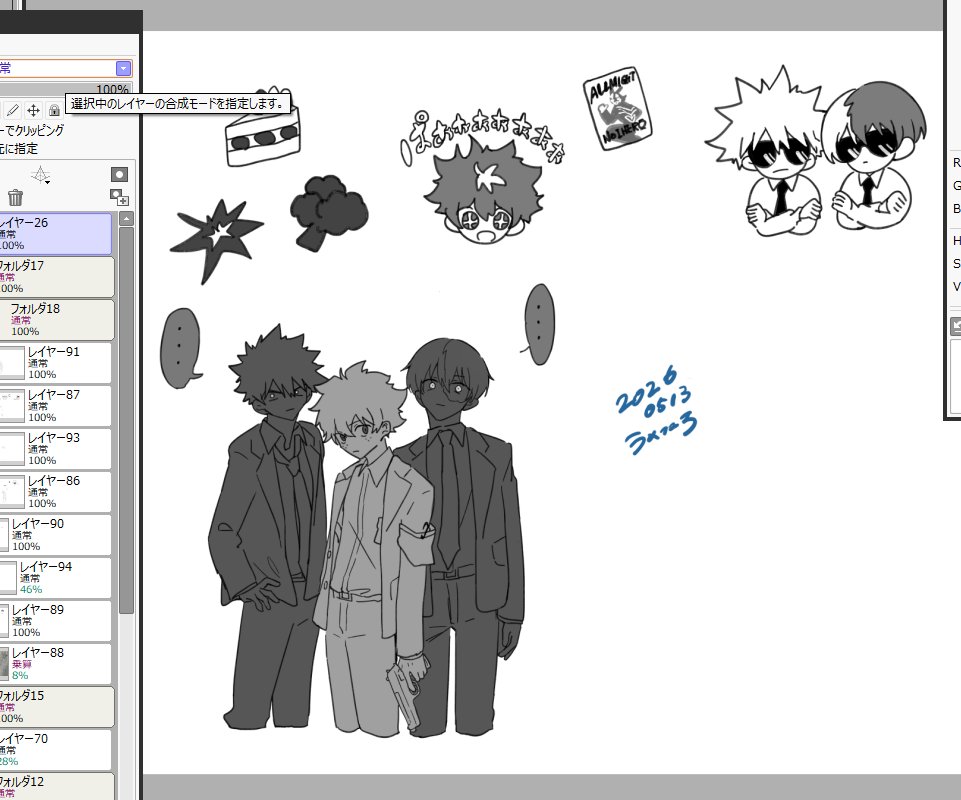The width and height of the screenshot is (961, 800).
Task: Click the layer list vertical scrollbar thumb
Action: click(126, 421)
